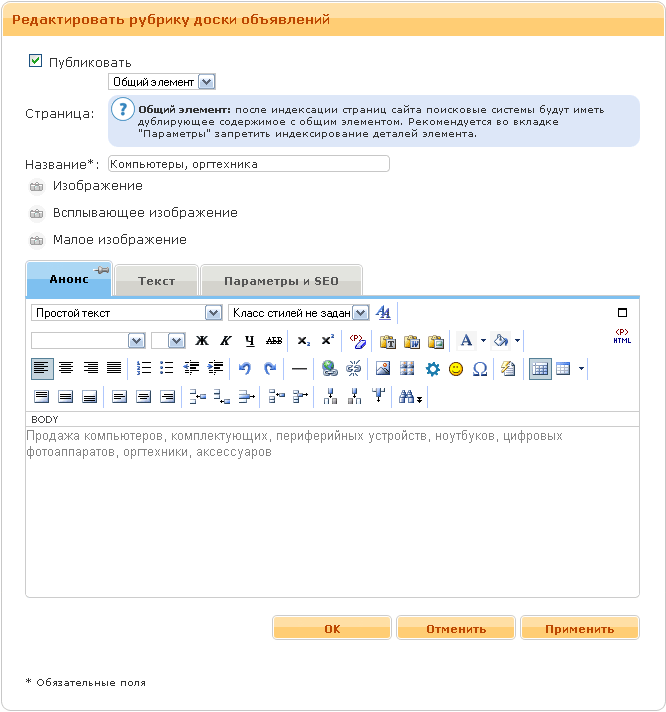
Task: Insert special character with Omega icon
Action: 480,369
